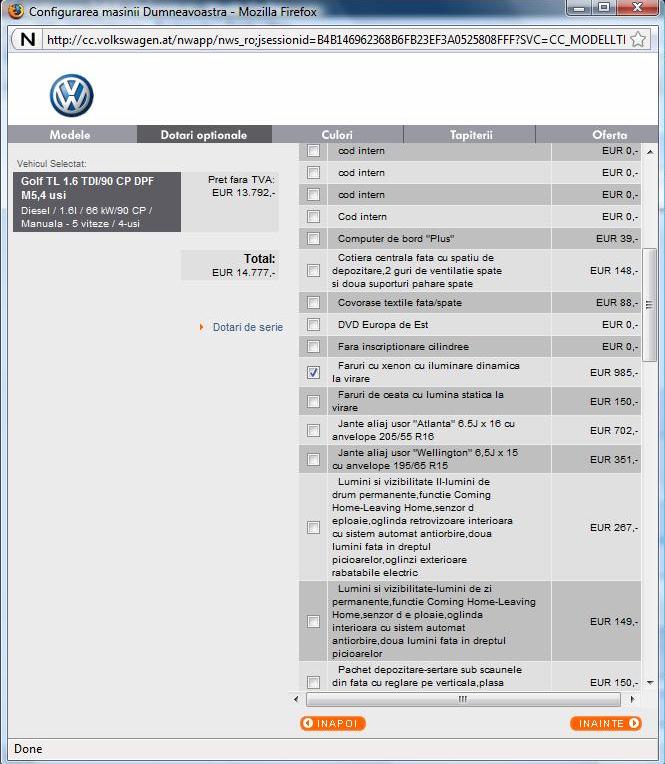Screen dimensions: 665x764
Task: Check Computer de bord "Plus" option
Action: tap(313, 239)
